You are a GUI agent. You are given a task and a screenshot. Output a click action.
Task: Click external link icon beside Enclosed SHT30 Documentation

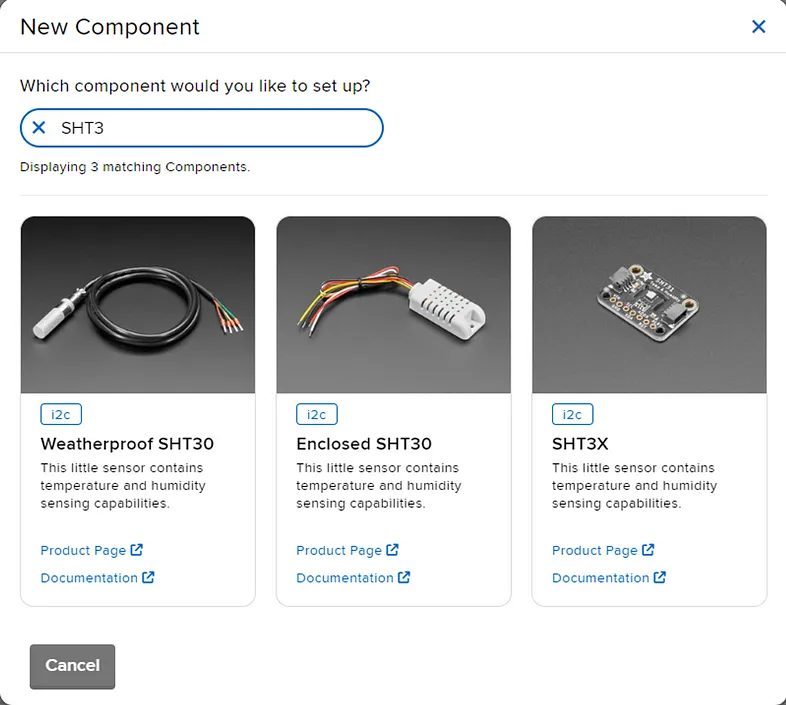click(405, 578)
